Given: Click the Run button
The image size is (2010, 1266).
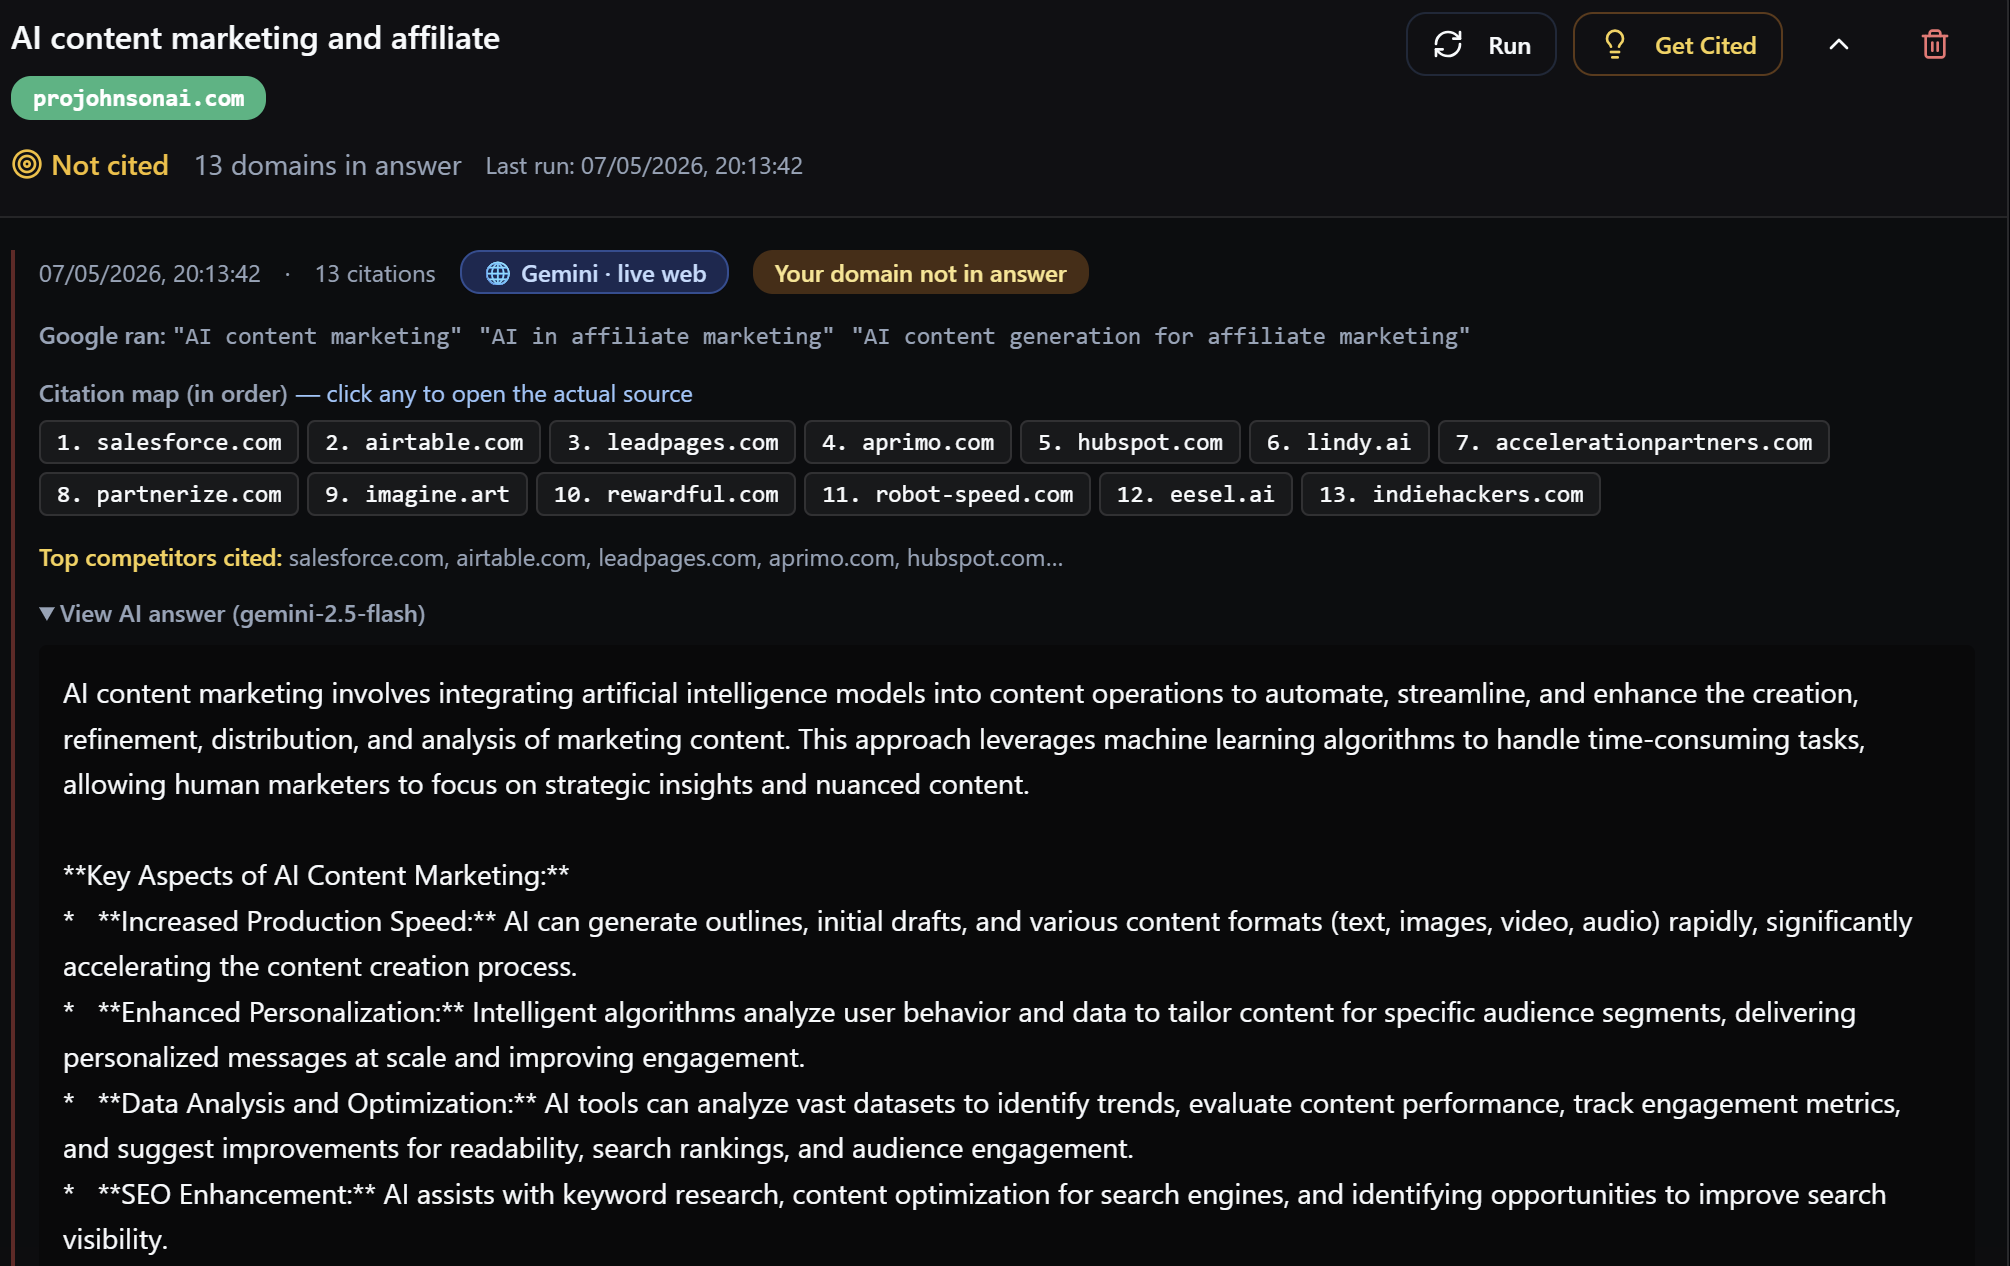Looking at the screenshot, I should (x=1480, y=44).
